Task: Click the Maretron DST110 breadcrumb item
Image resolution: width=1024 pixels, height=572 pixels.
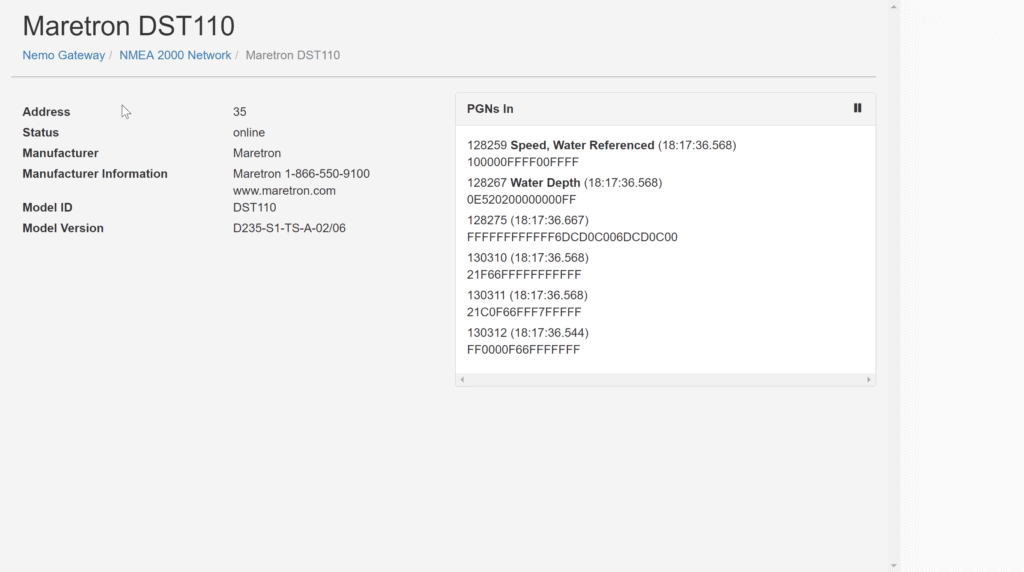Action: point(293,56)
